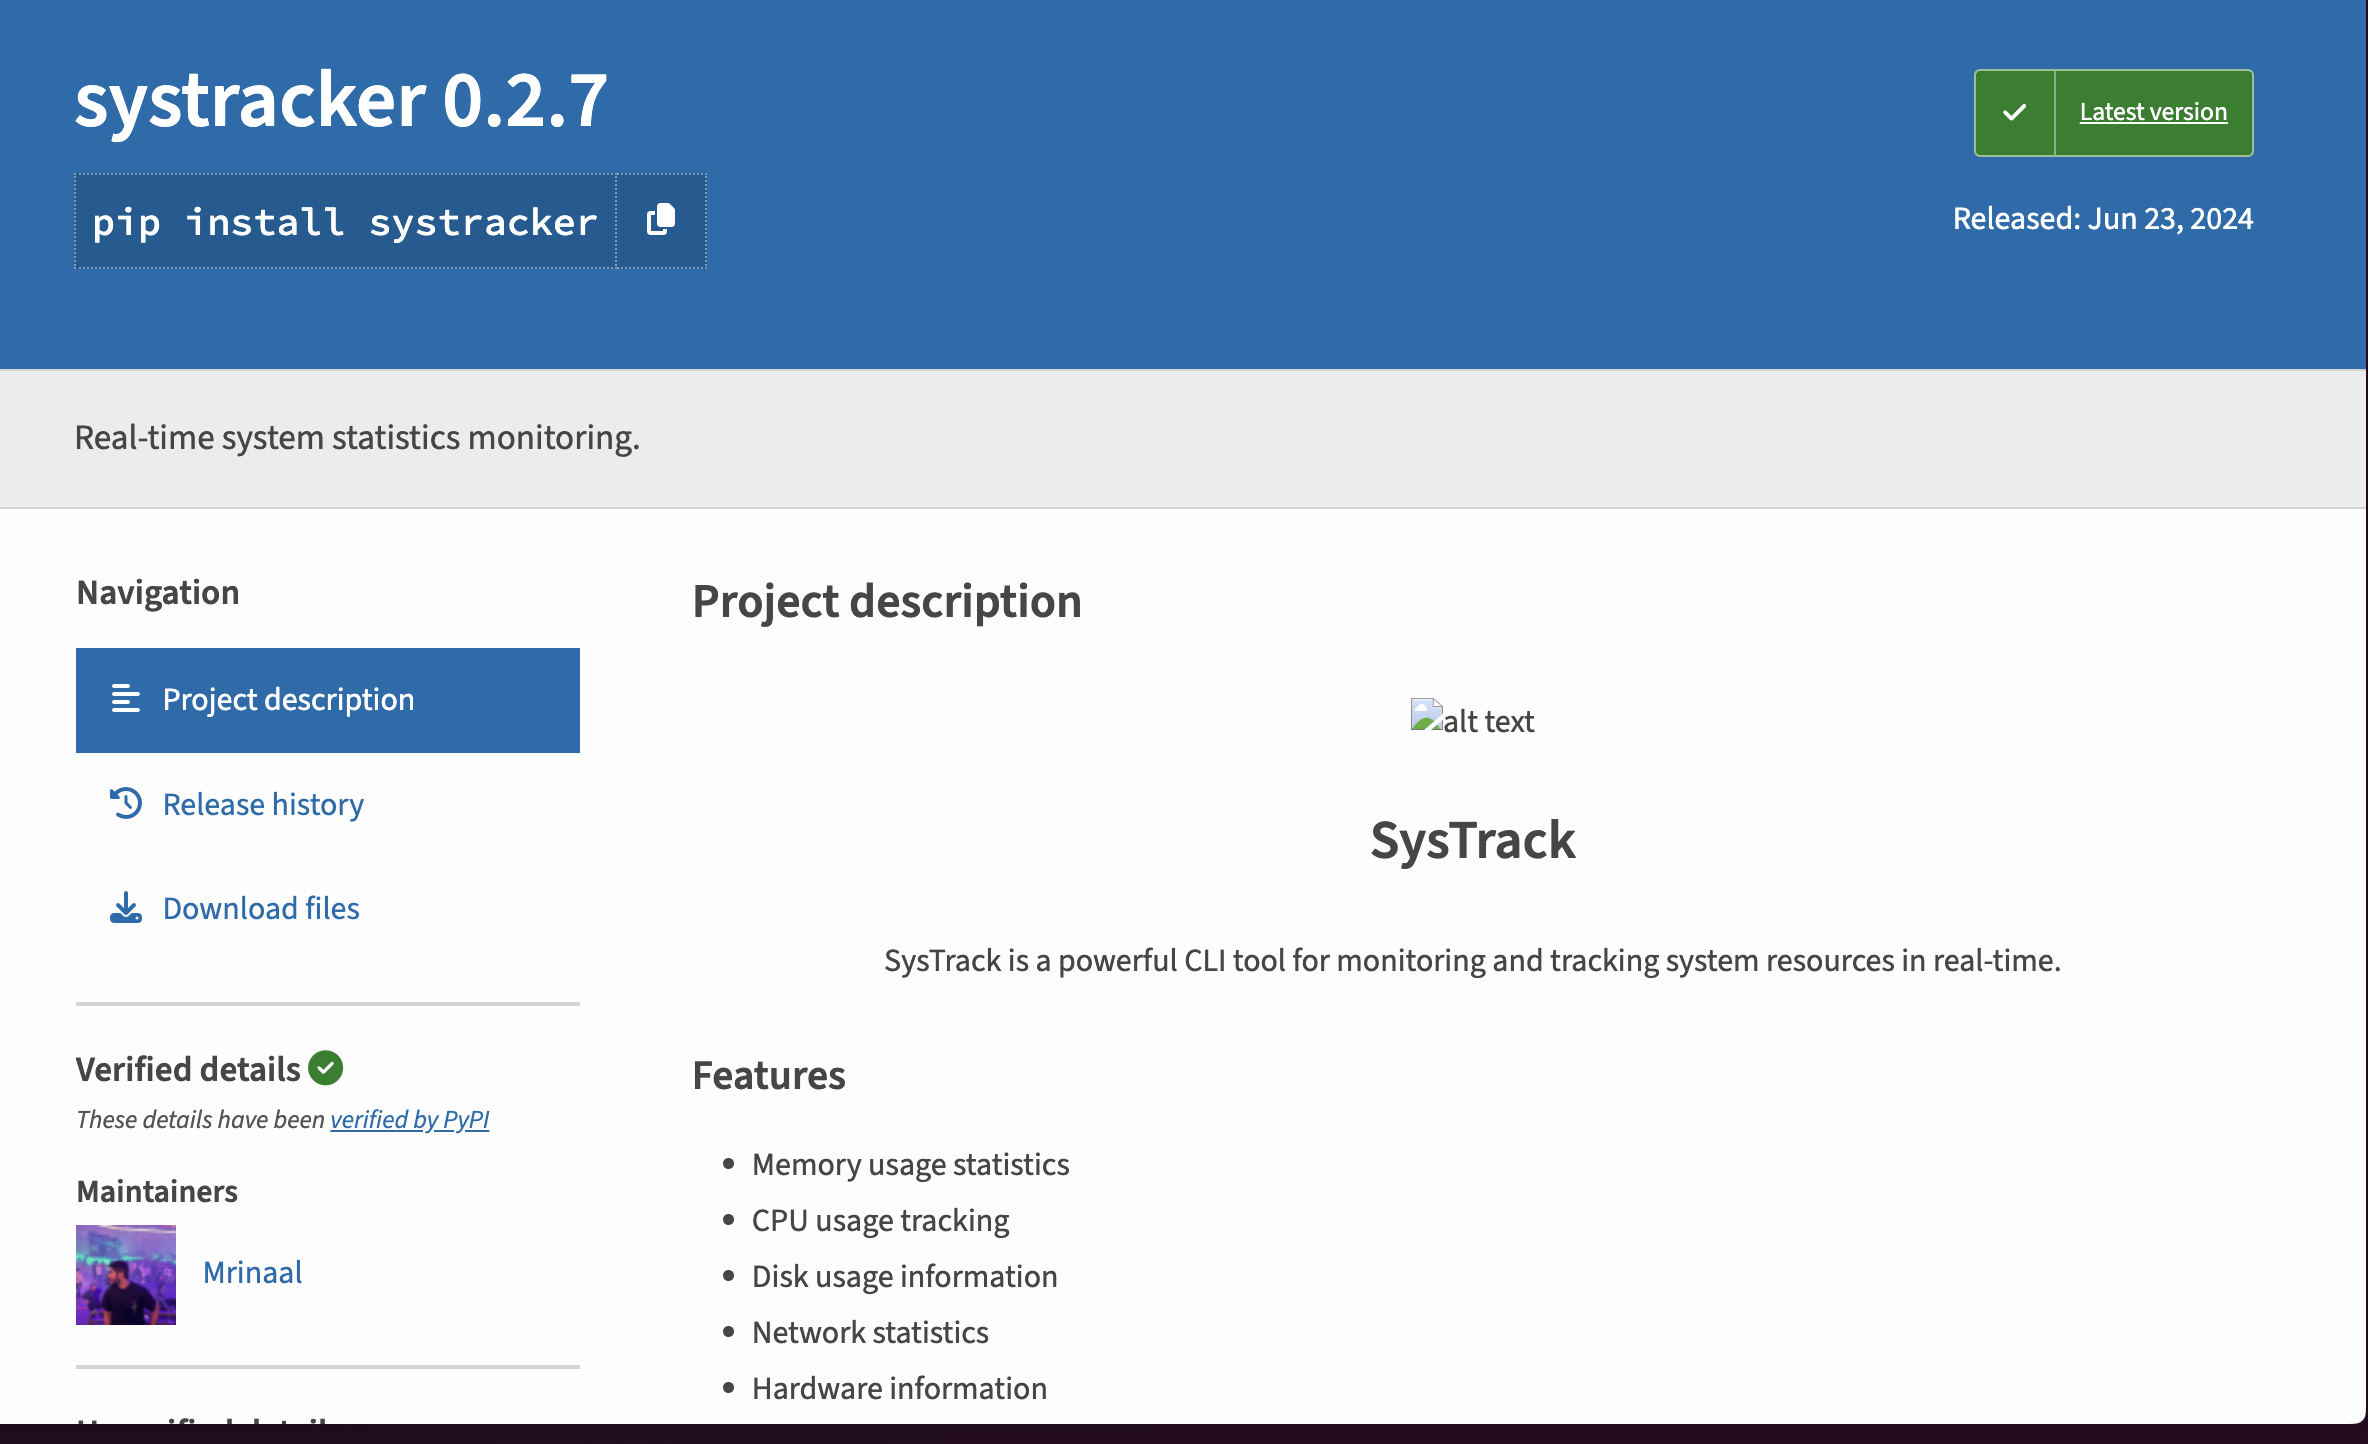
Task: Click the Disk usage information list item
Action: point(904,1276)
